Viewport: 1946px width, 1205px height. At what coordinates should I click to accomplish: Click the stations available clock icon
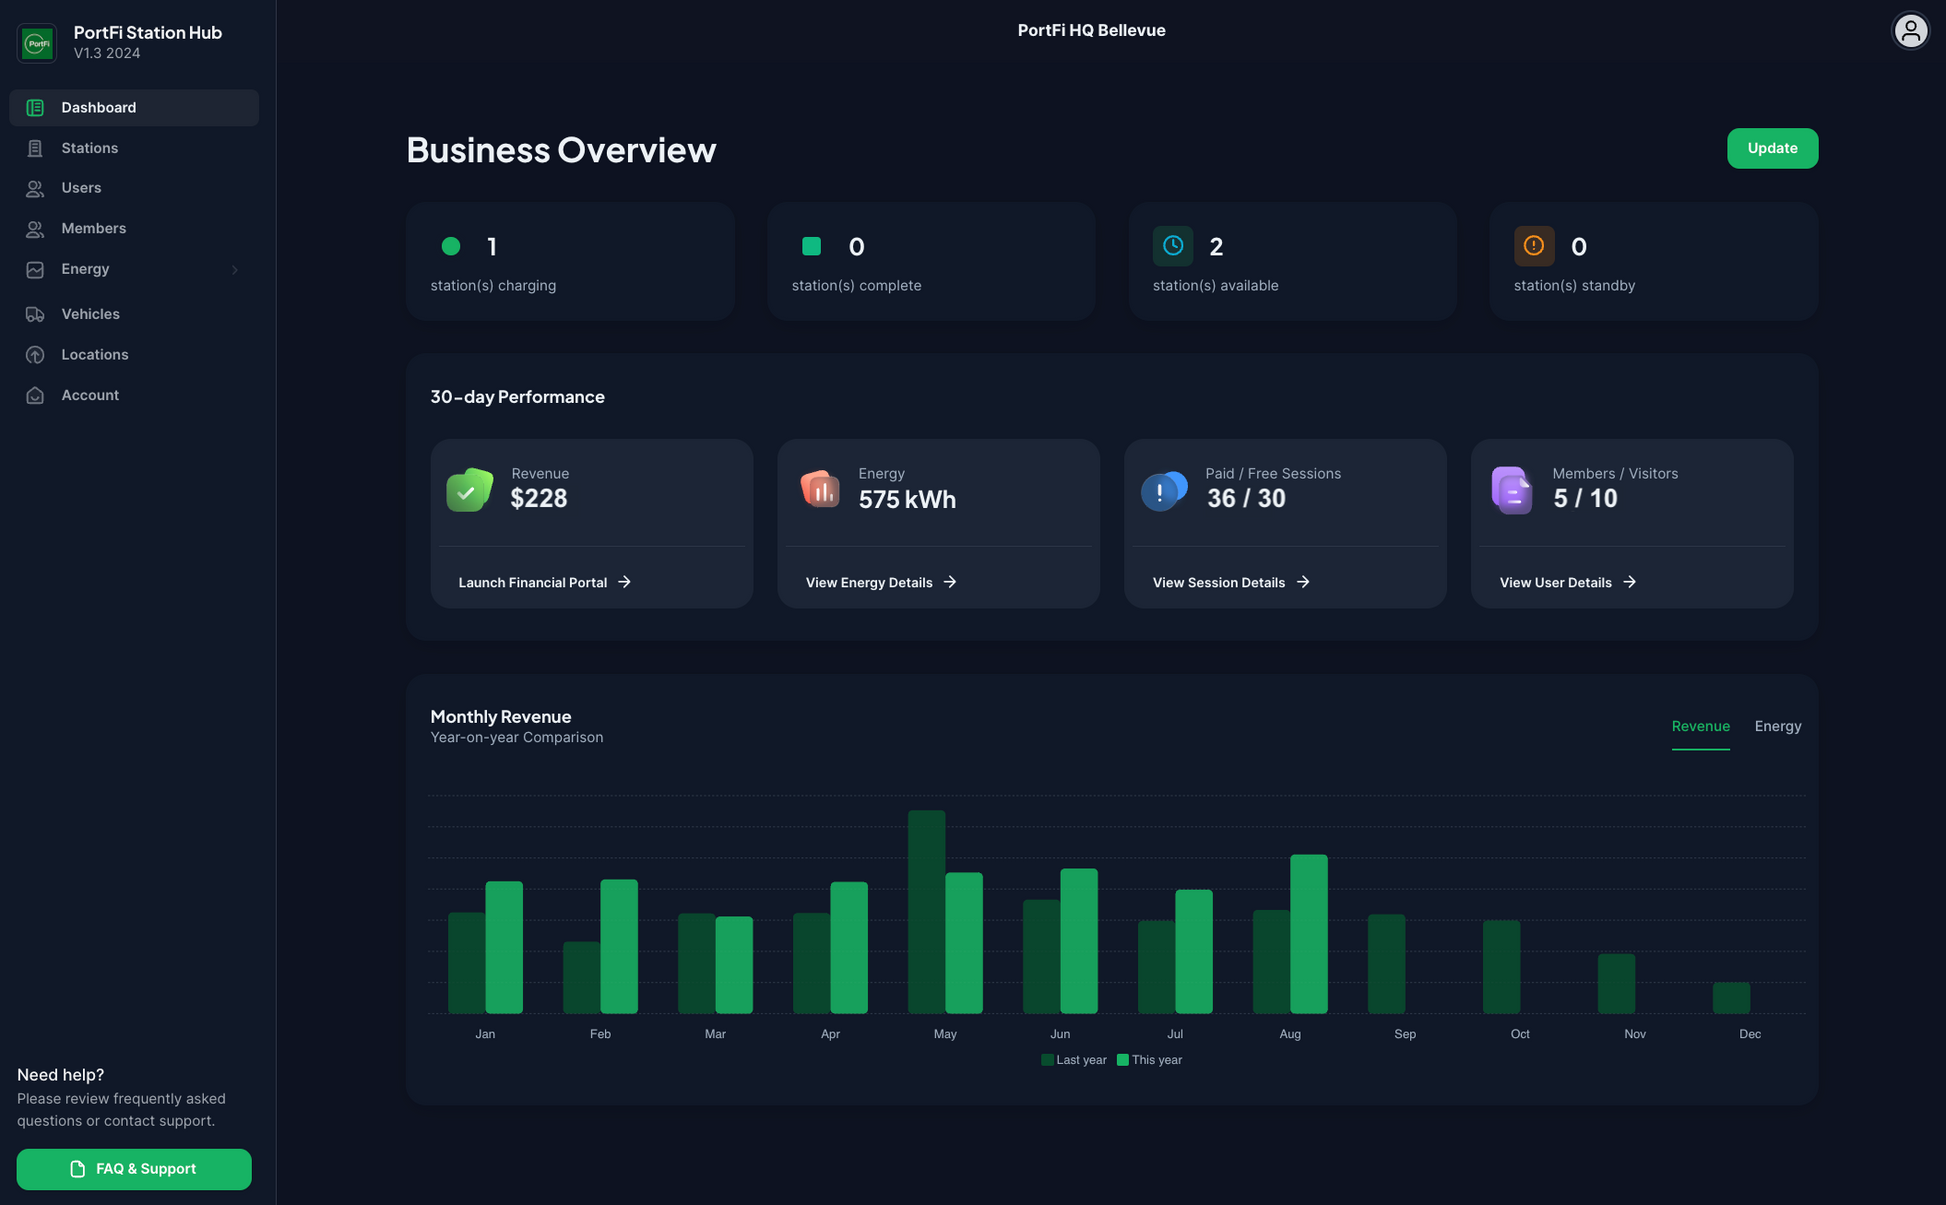[1172, 246]
